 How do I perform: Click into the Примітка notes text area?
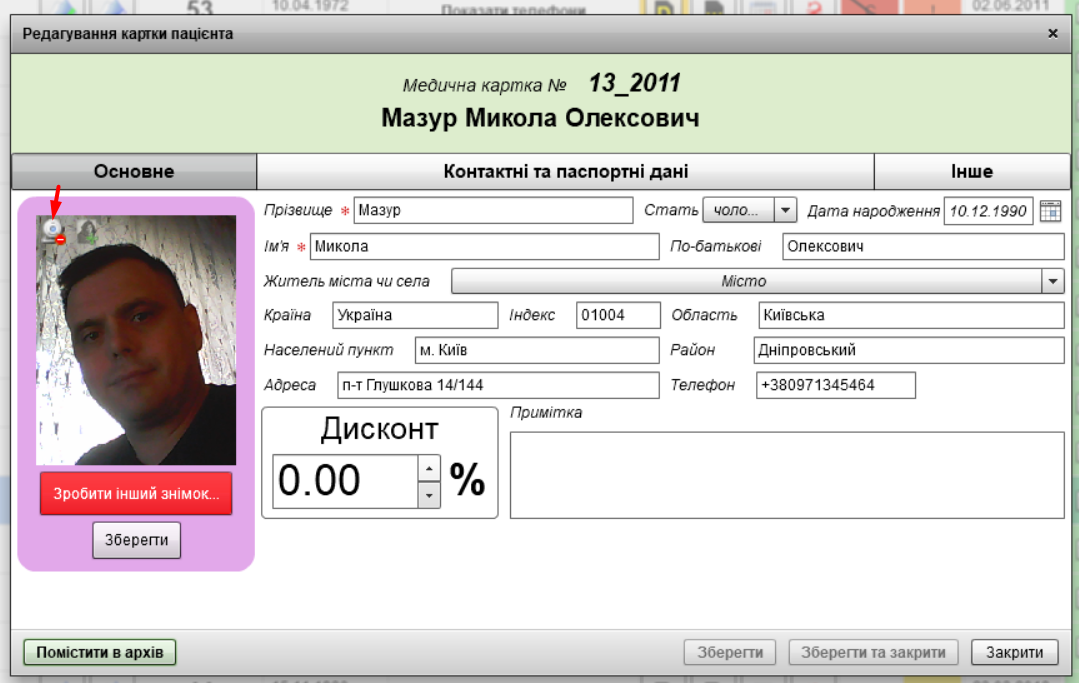786,475
